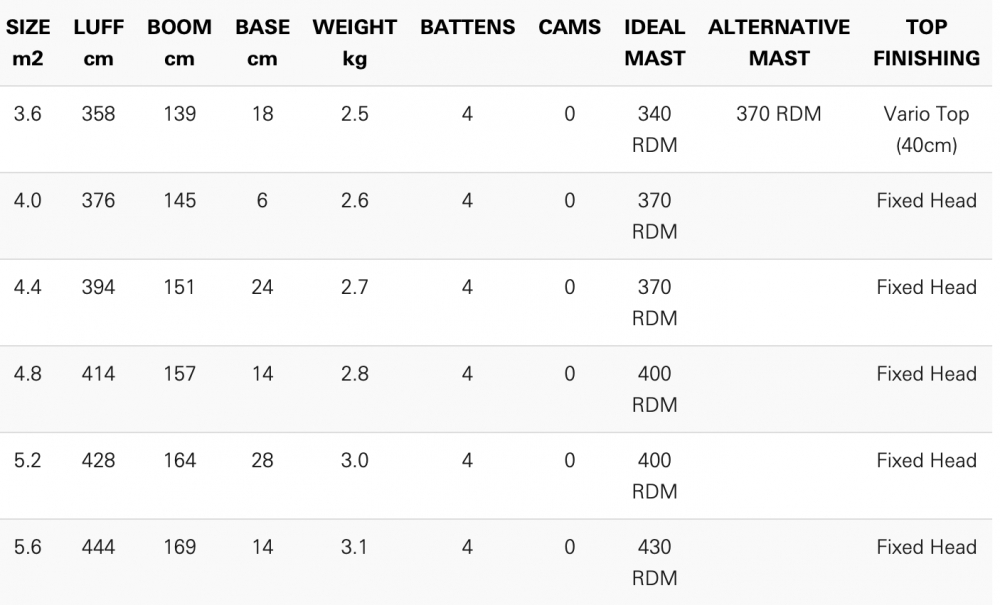Click the Vario Top (40cm) cell
Screen dimensions: 1000x605
tap(926, 129)
